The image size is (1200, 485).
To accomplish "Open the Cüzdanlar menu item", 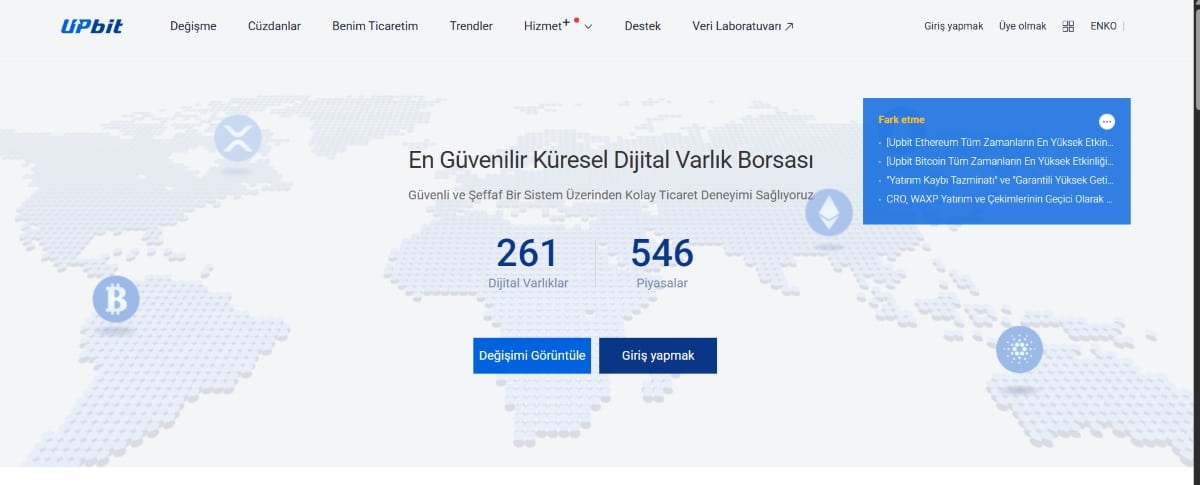I will pos(274,26).
